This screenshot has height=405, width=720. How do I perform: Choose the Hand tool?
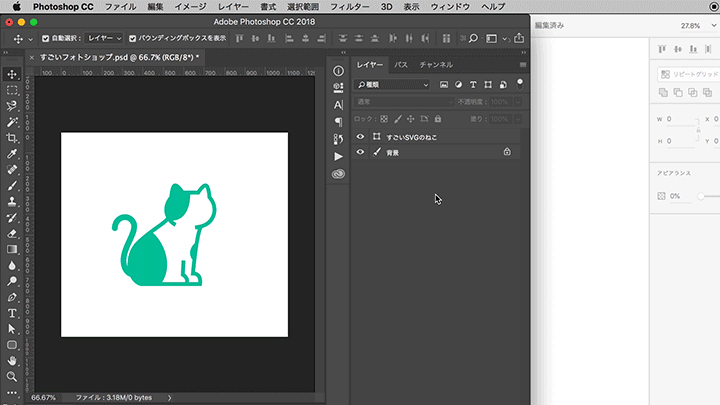[x=12, y=360]
